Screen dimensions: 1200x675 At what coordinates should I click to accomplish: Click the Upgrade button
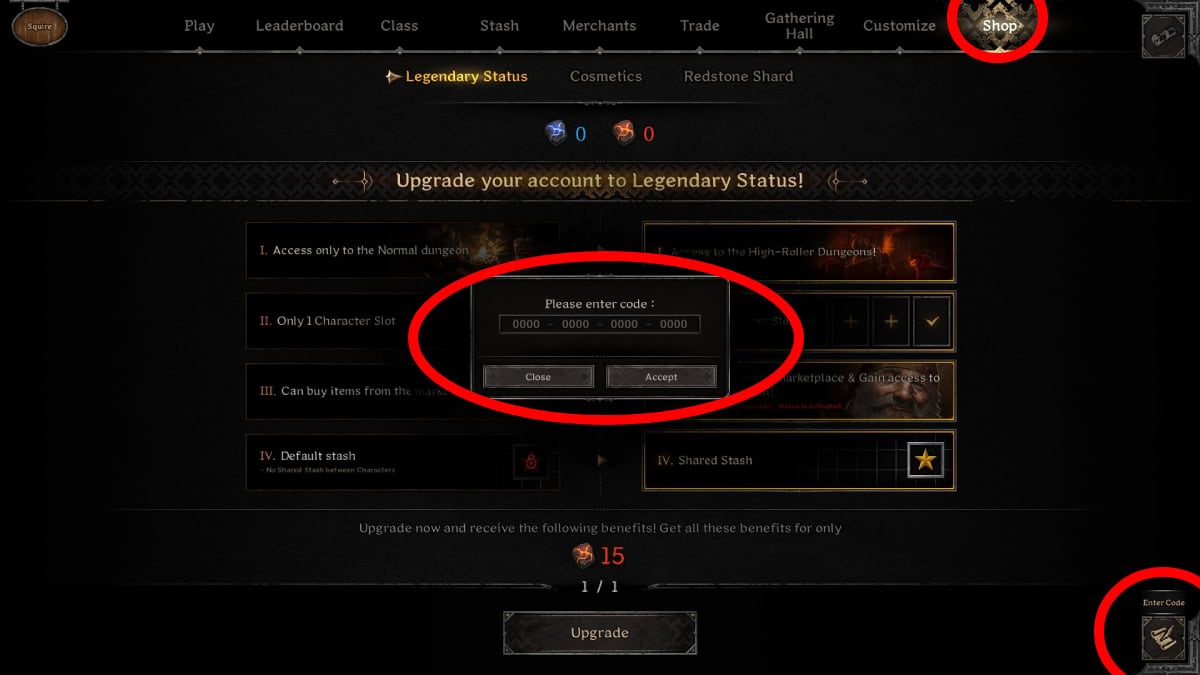coord(600,633)
